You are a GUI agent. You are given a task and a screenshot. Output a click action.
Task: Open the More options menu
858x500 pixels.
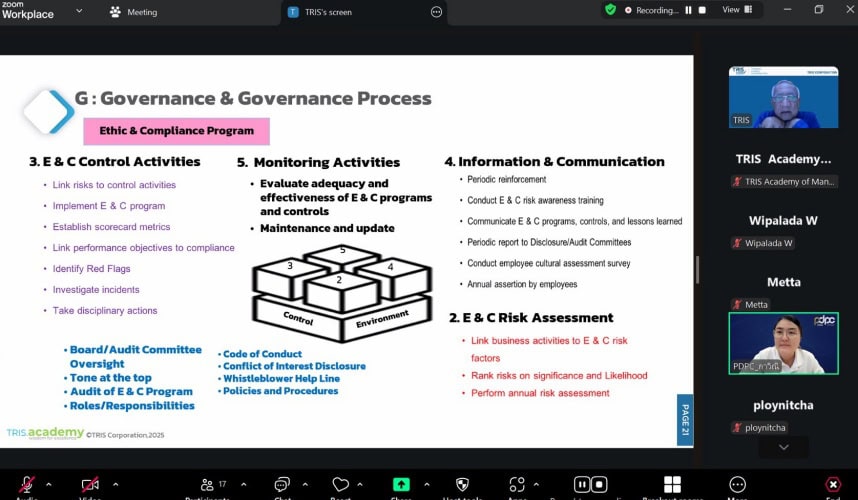(737, 485)
